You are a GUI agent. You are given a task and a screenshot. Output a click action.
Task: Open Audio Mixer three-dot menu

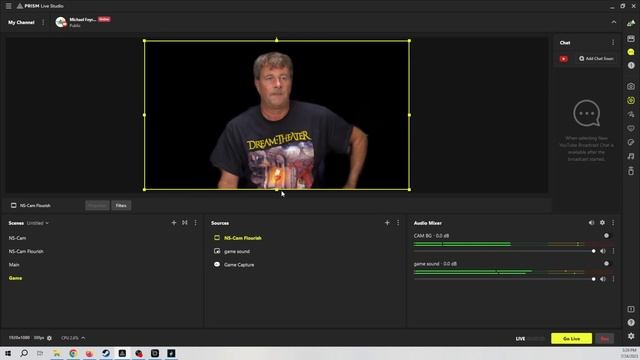613,223
